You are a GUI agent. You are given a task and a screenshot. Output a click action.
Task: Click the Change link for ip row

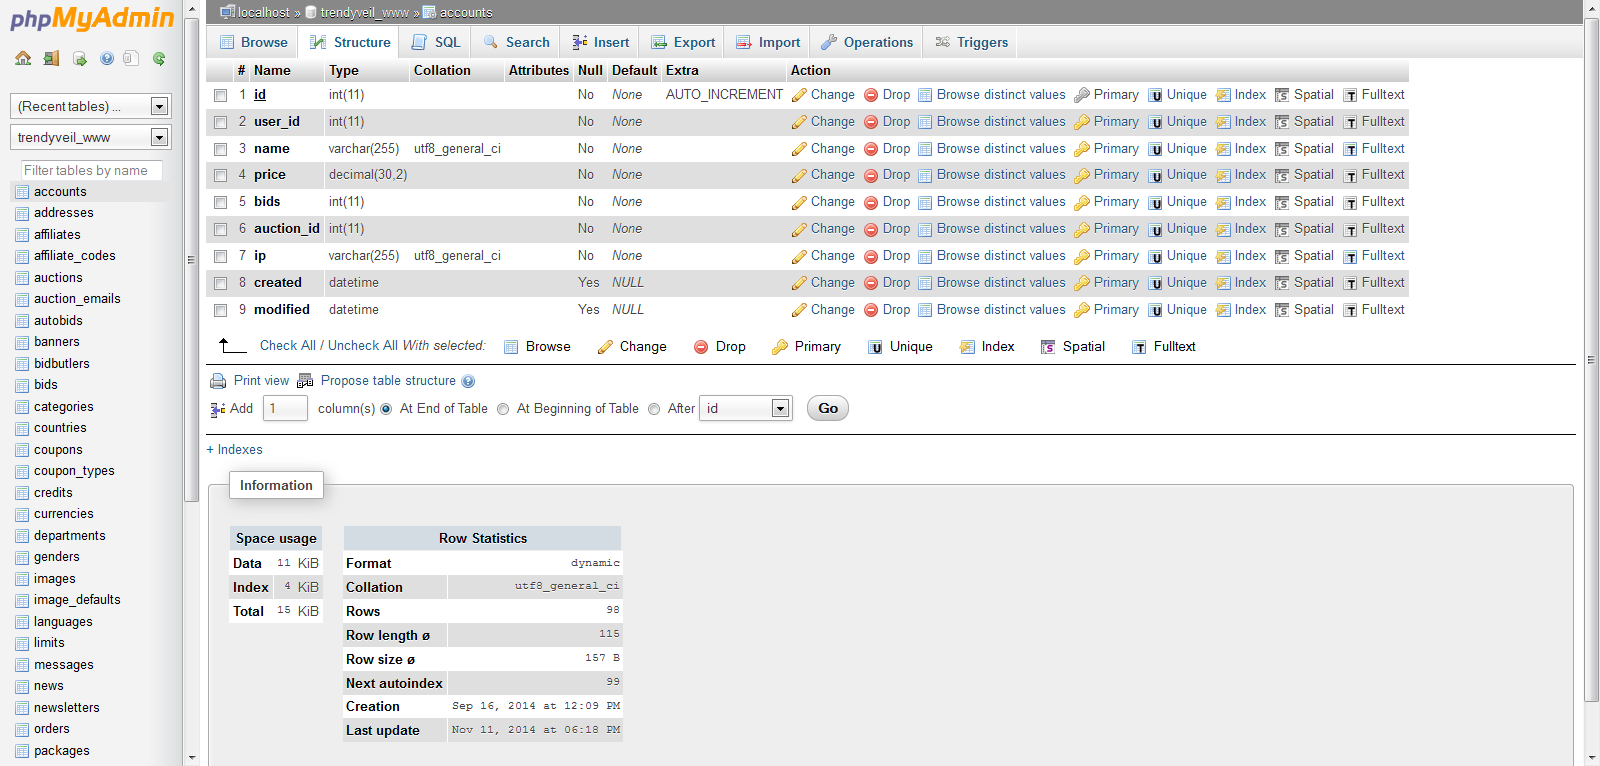click(832, 256)
